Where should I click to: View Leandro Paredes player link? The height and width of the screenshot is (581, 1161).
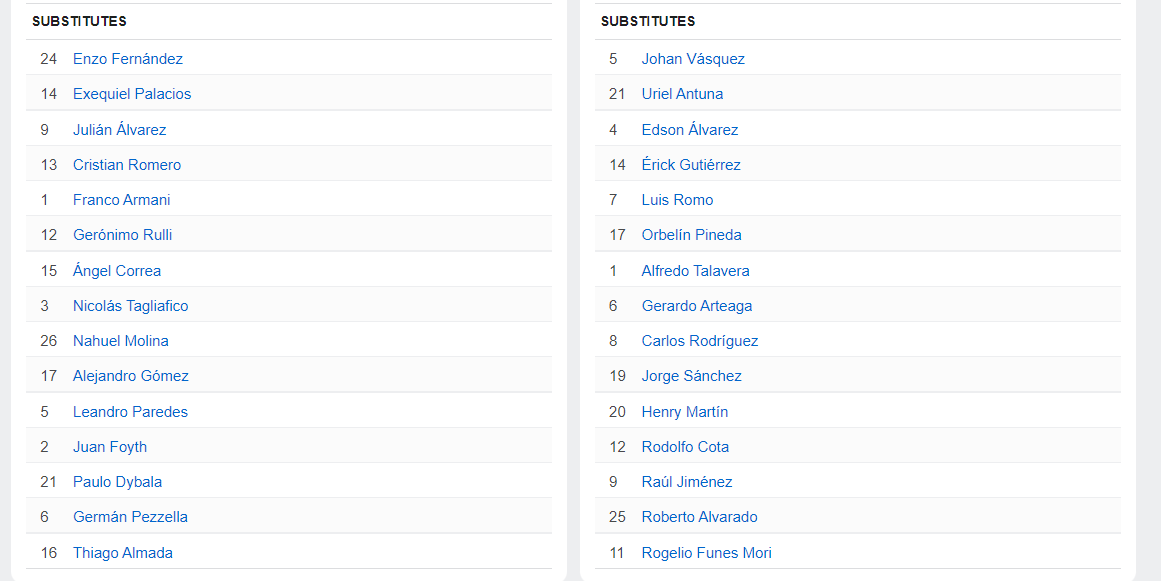[x=130, y=412]
